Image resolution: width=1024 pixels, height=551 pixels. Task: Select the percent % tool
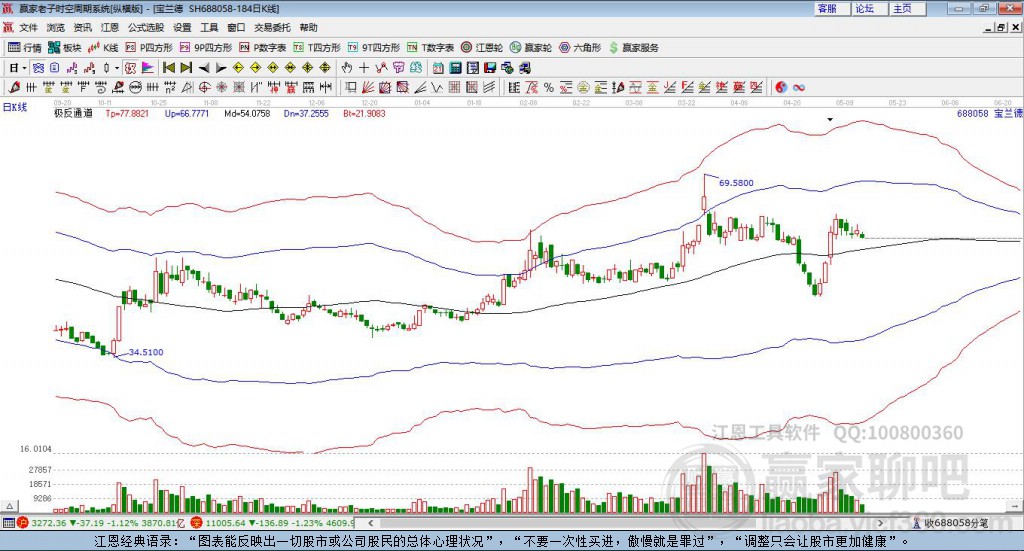(x=549, y=87)
